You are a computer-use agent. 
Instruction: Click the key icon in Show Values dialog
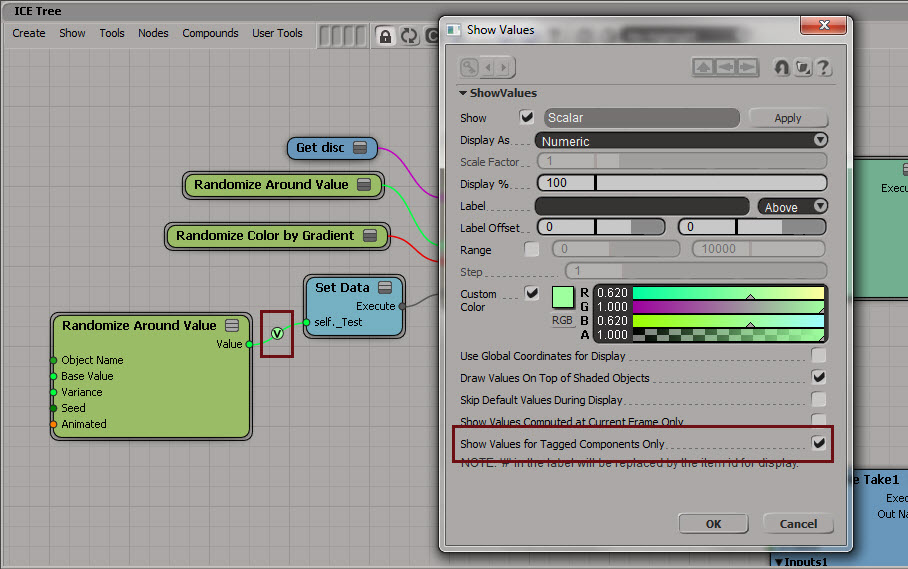click(470, 68)
